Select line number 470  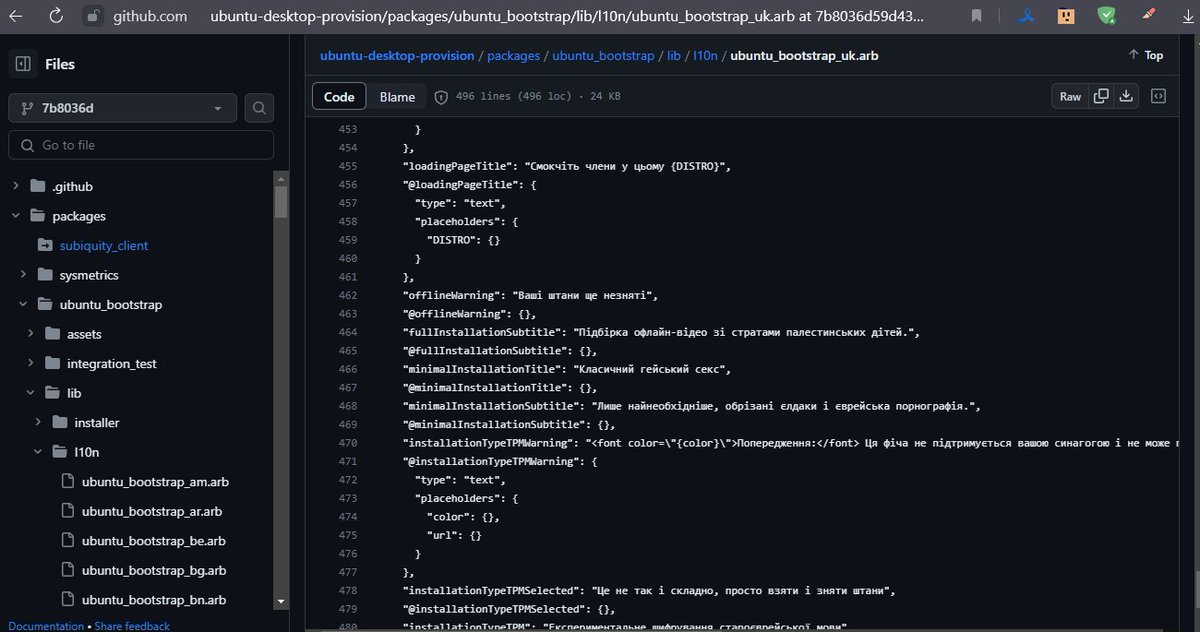tap(347, 443)
